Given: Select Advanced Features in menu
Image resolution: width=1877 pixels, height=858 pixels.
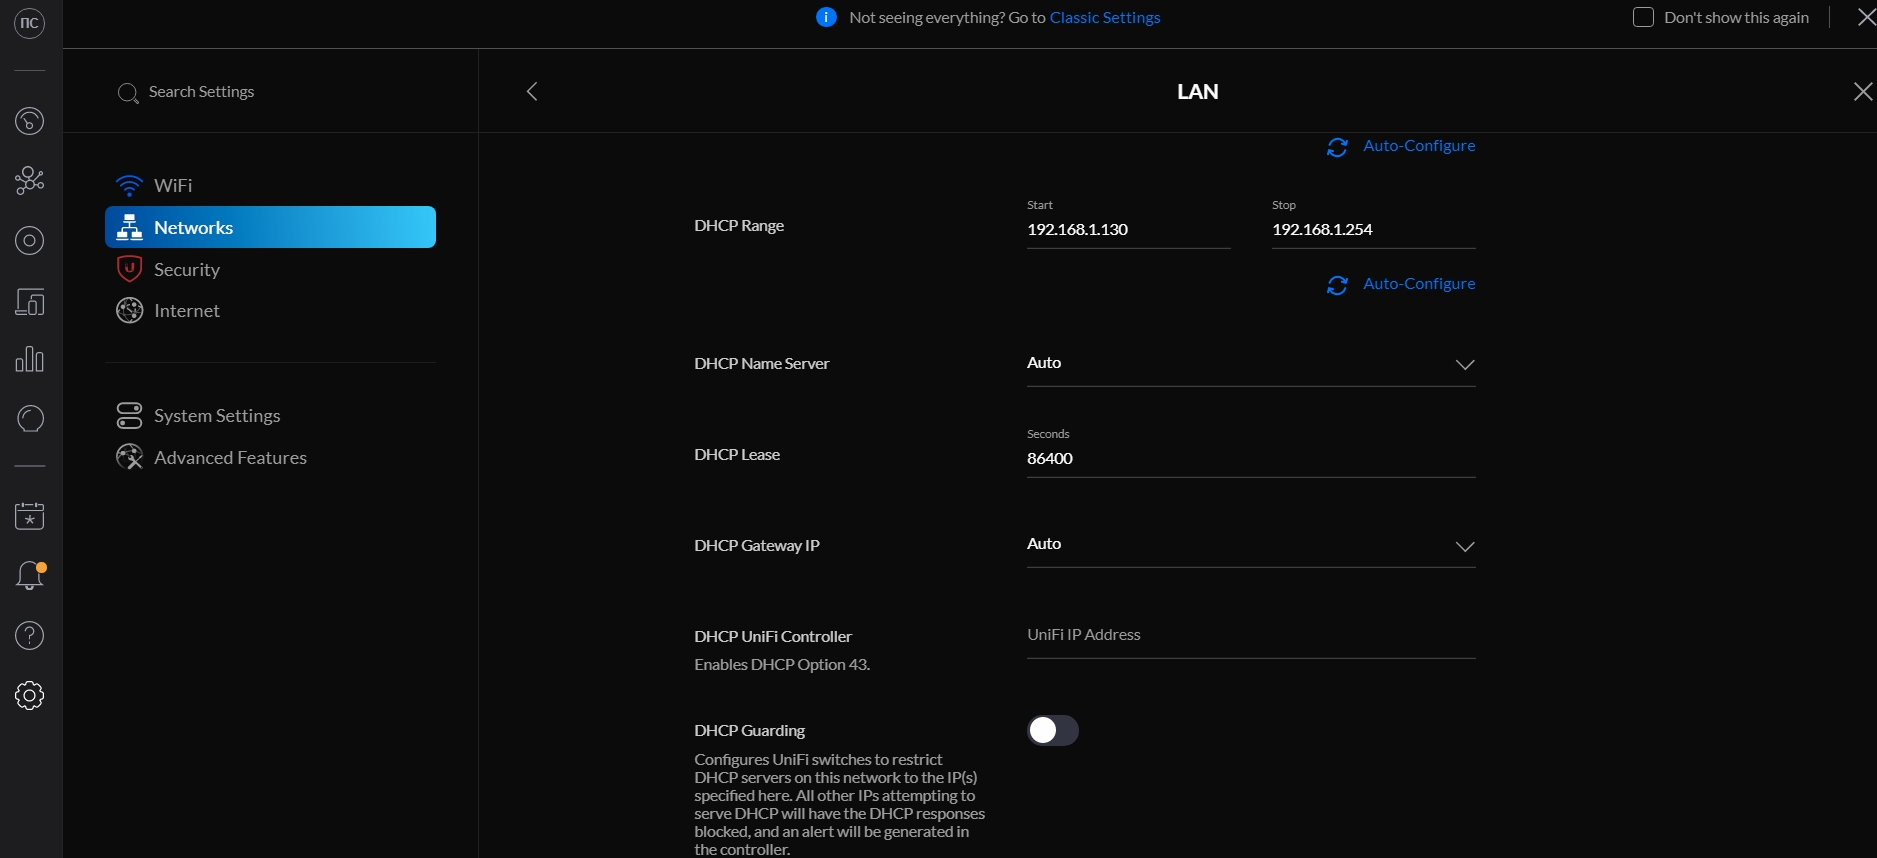Looking at the screenshot, I should point(270,457).
